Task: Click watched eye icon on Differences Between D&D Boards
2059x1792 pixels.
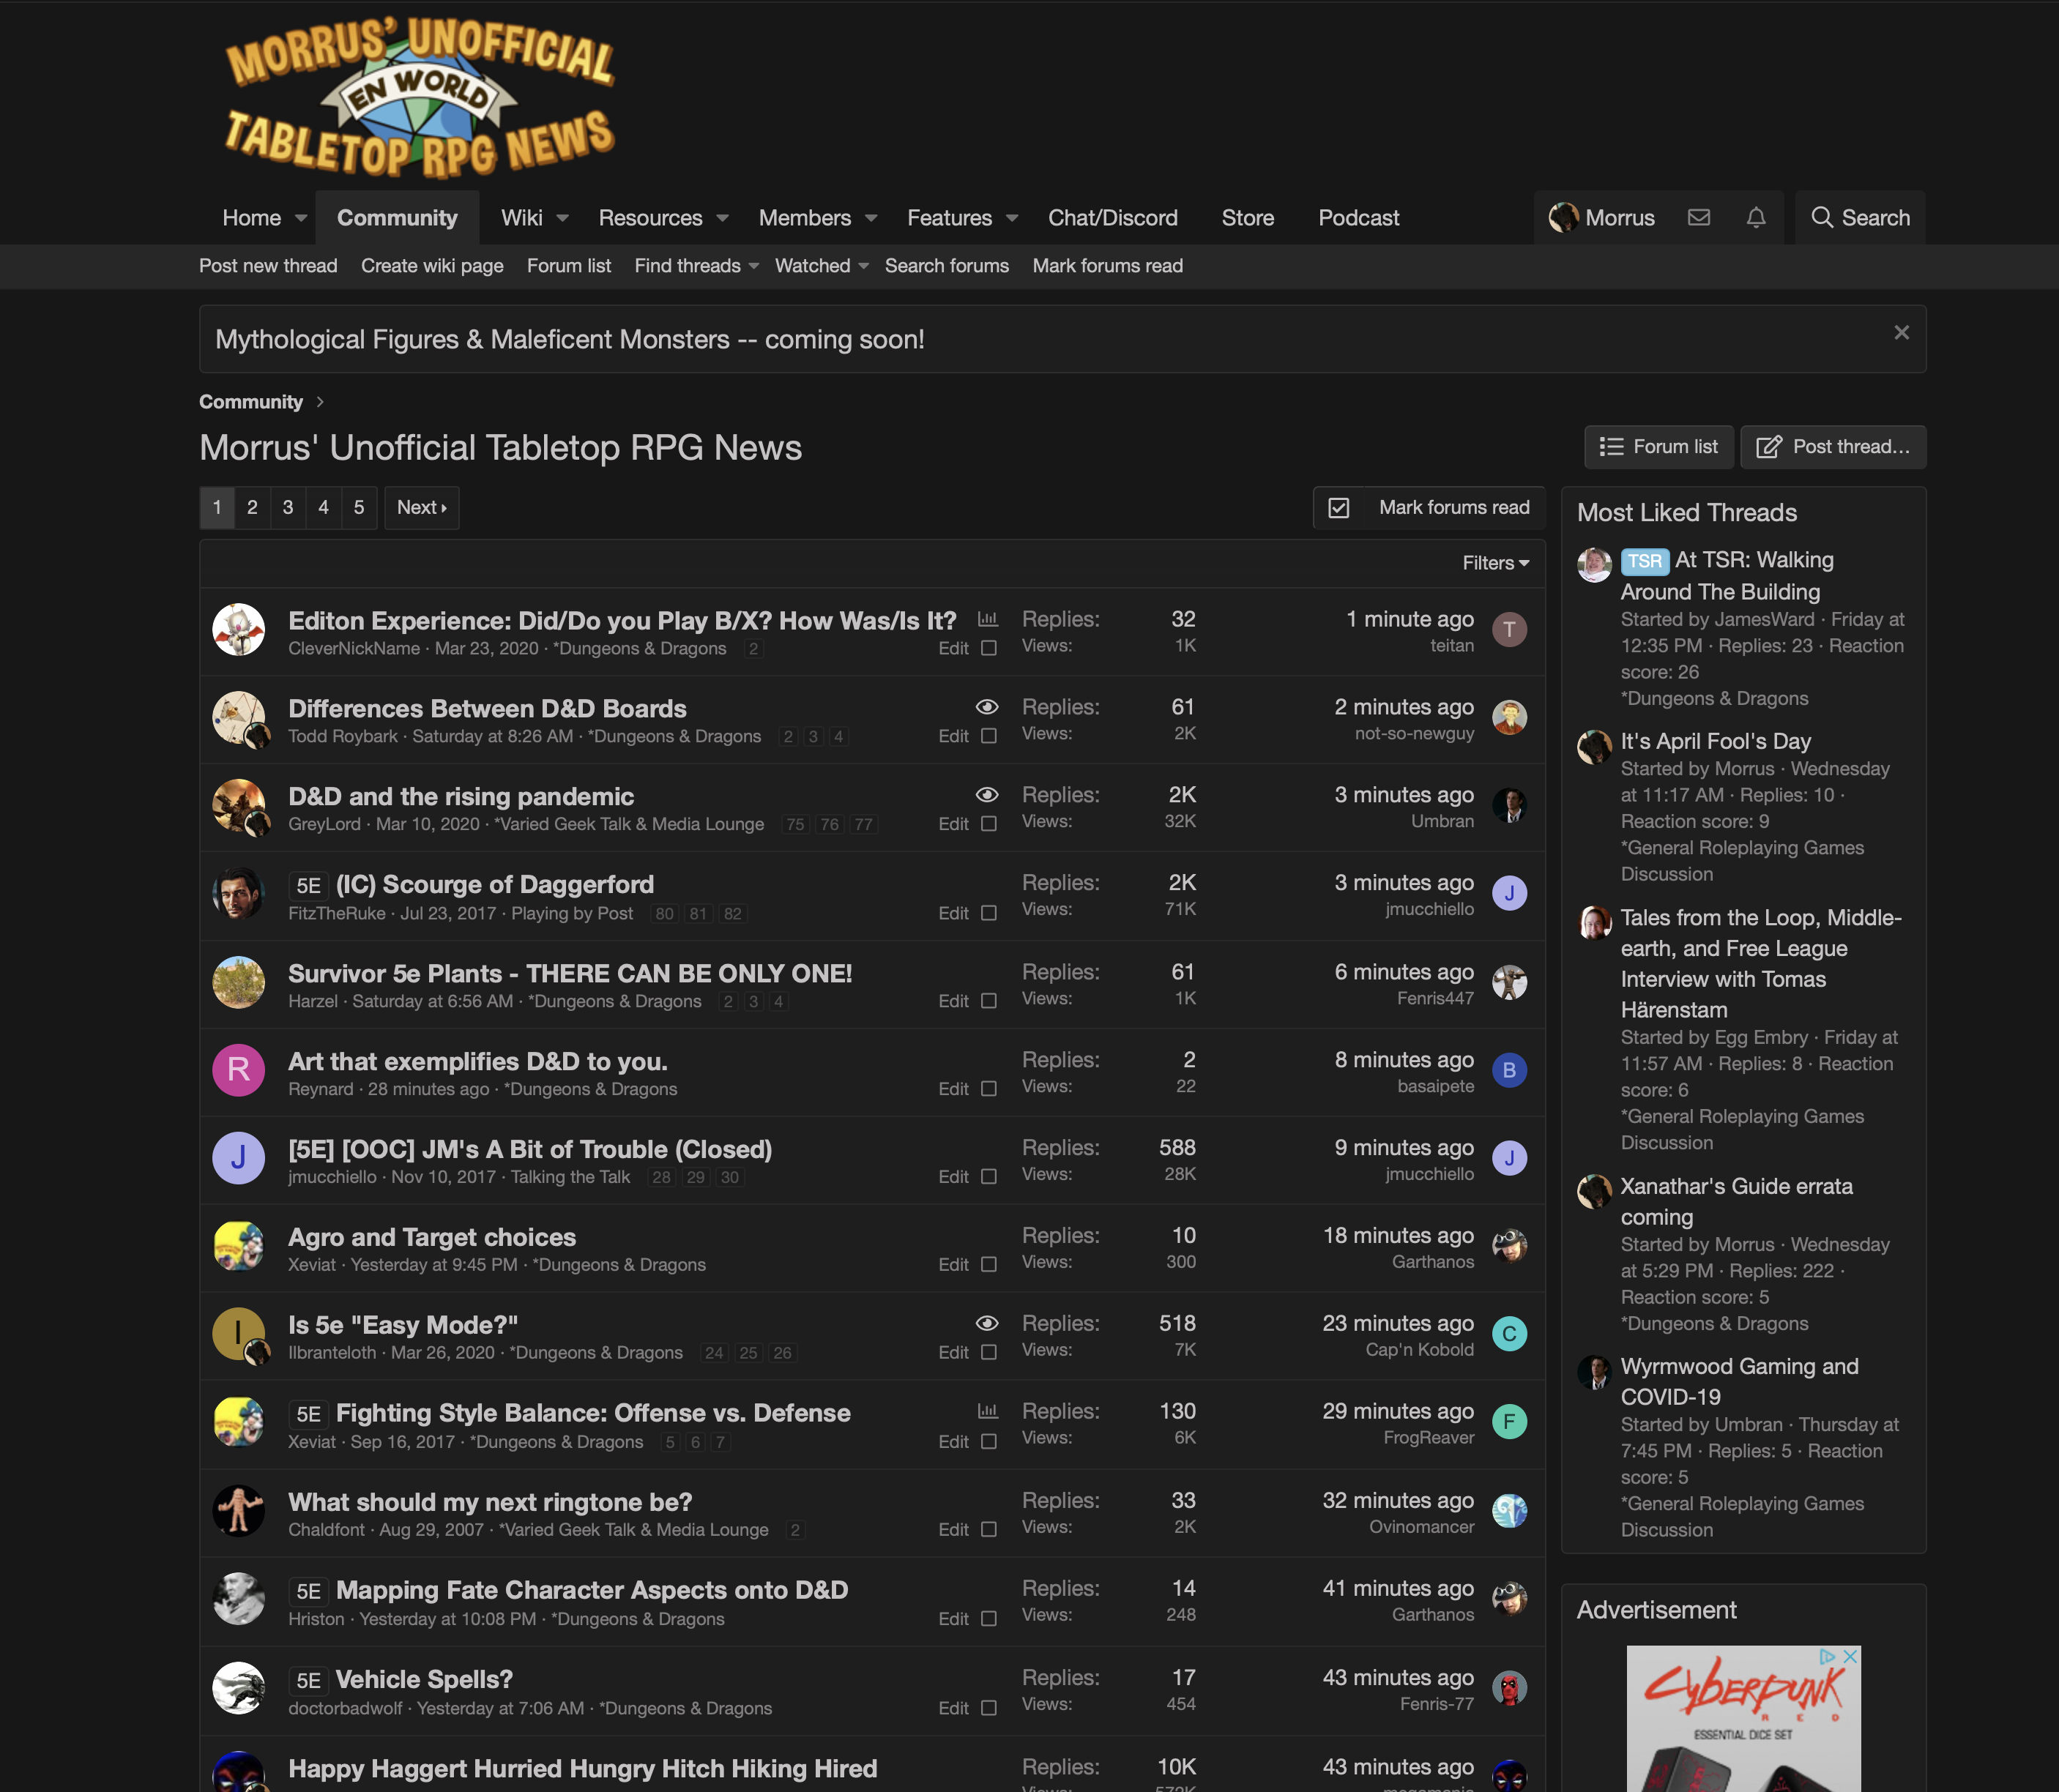Action: 987,707
